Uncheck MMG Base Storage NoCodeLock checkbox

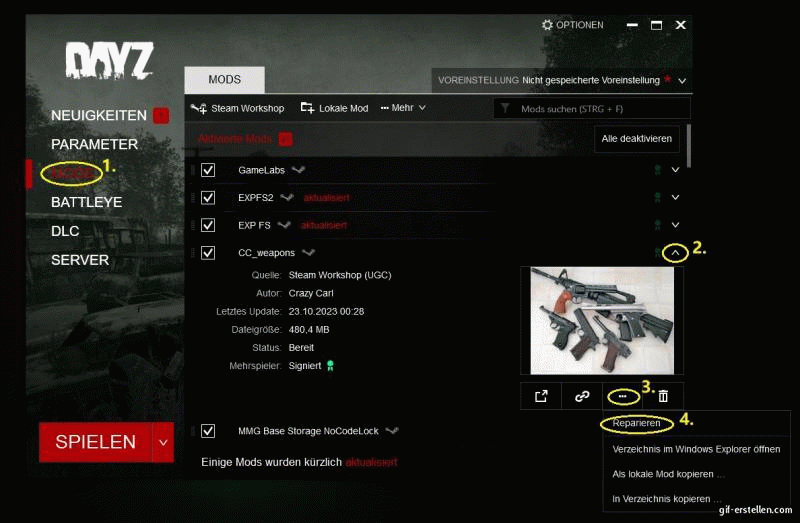click(x=208, y=431)
